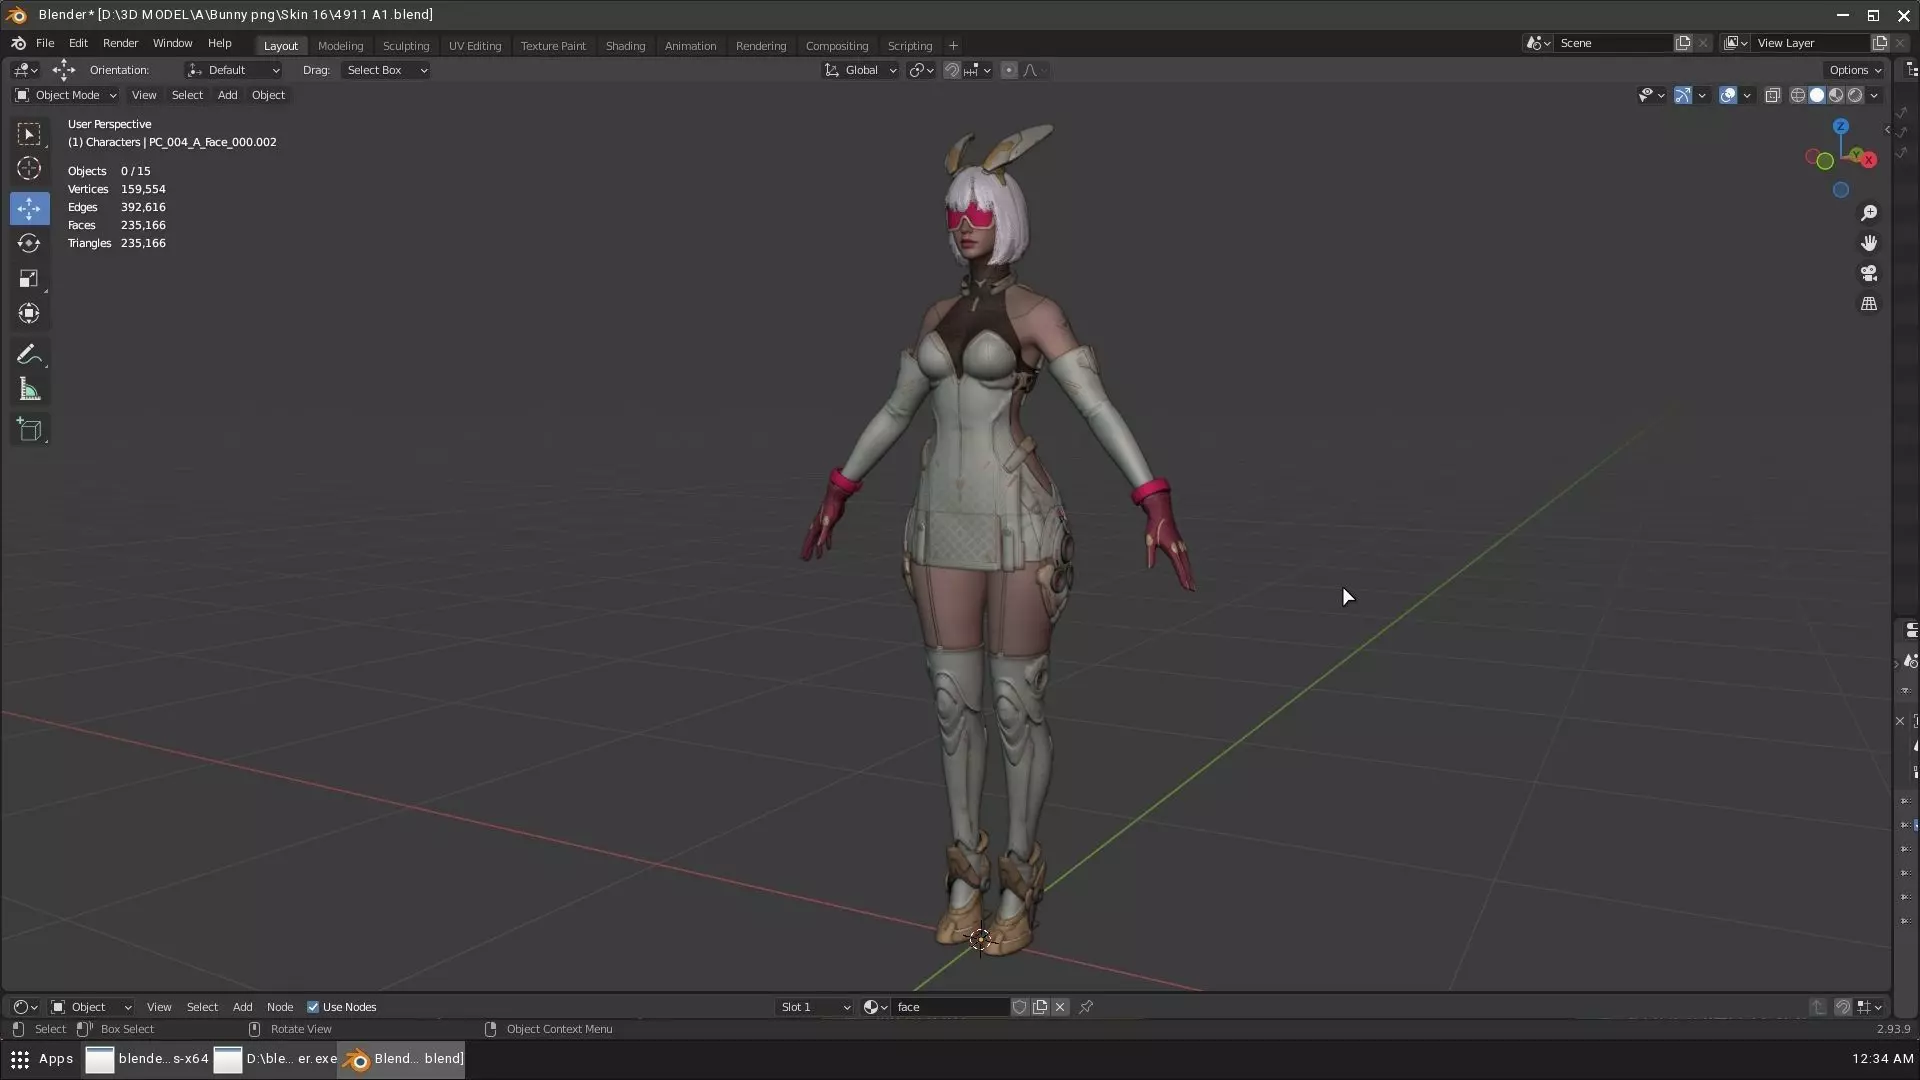Click the pan hand viewport icon
1920x1080 pixels.
pos(1868,243)
